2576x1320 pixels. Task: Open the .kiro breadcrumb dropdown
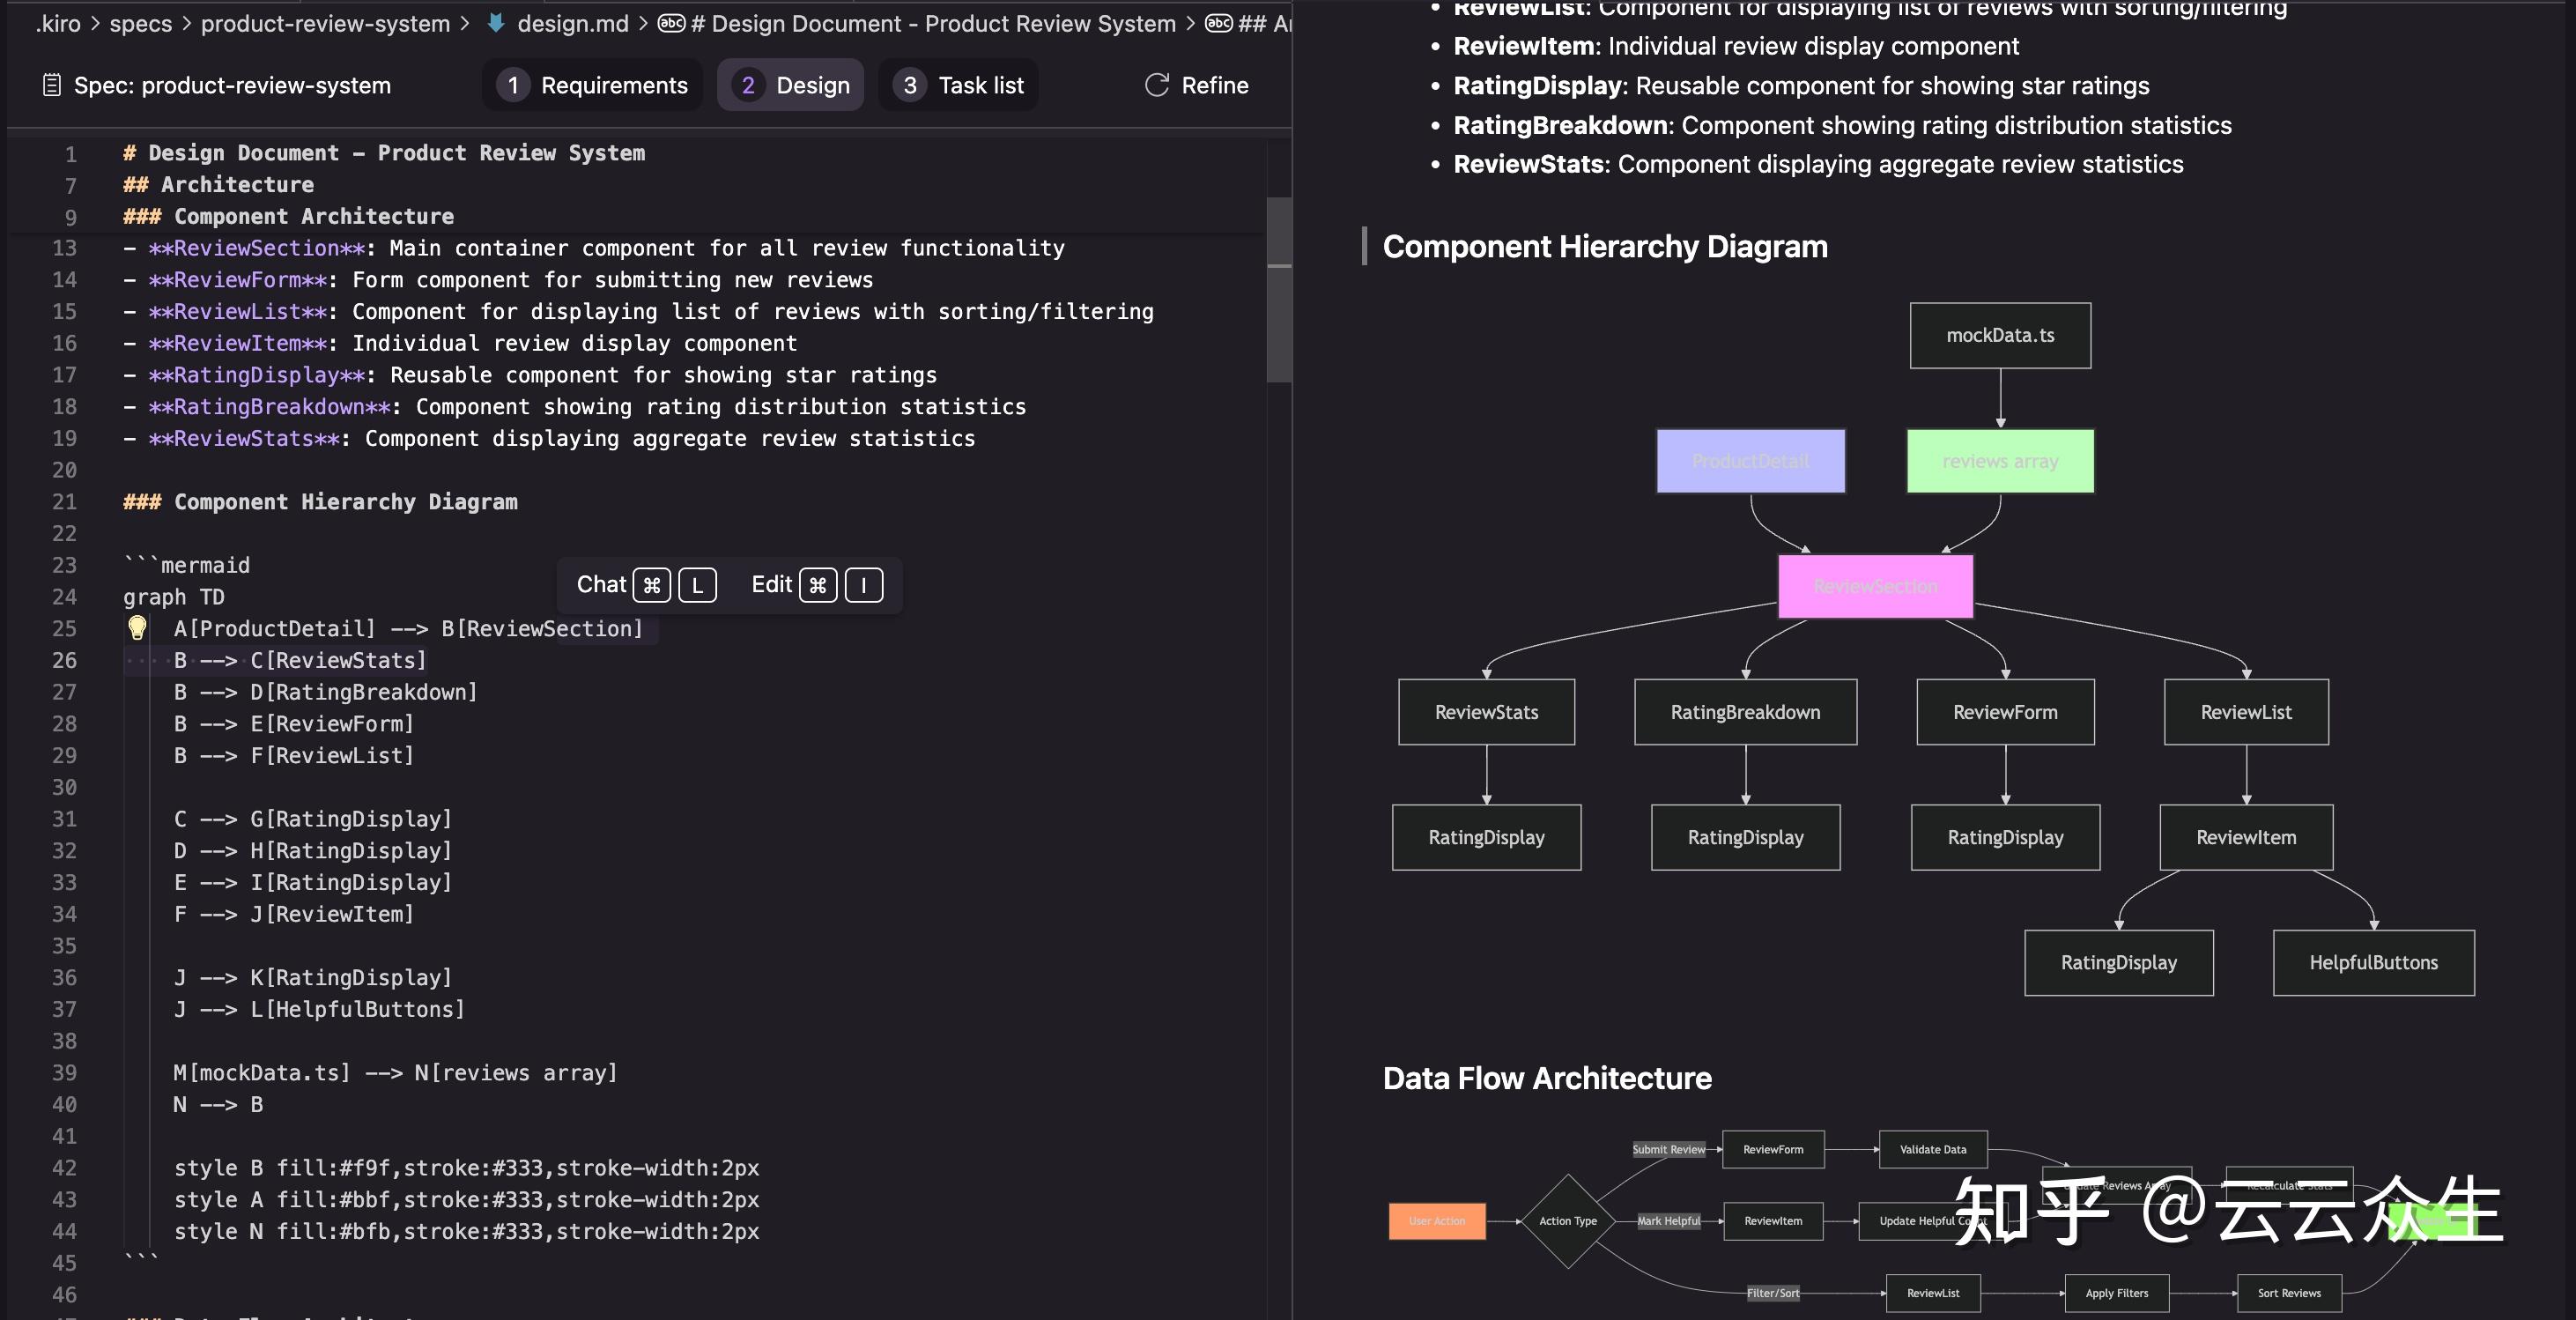click(58, 23)
